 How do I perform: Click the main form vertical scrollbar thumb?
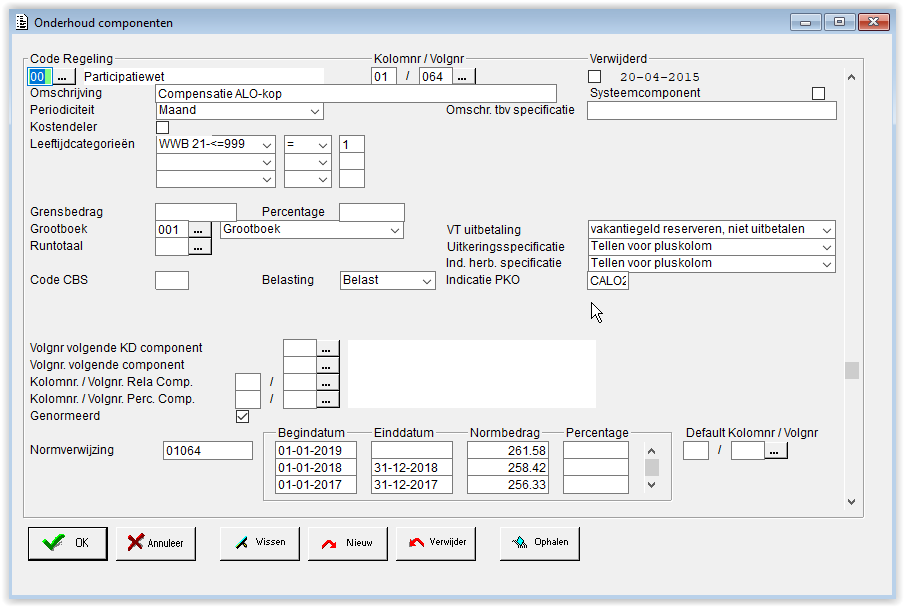(852, 370)
